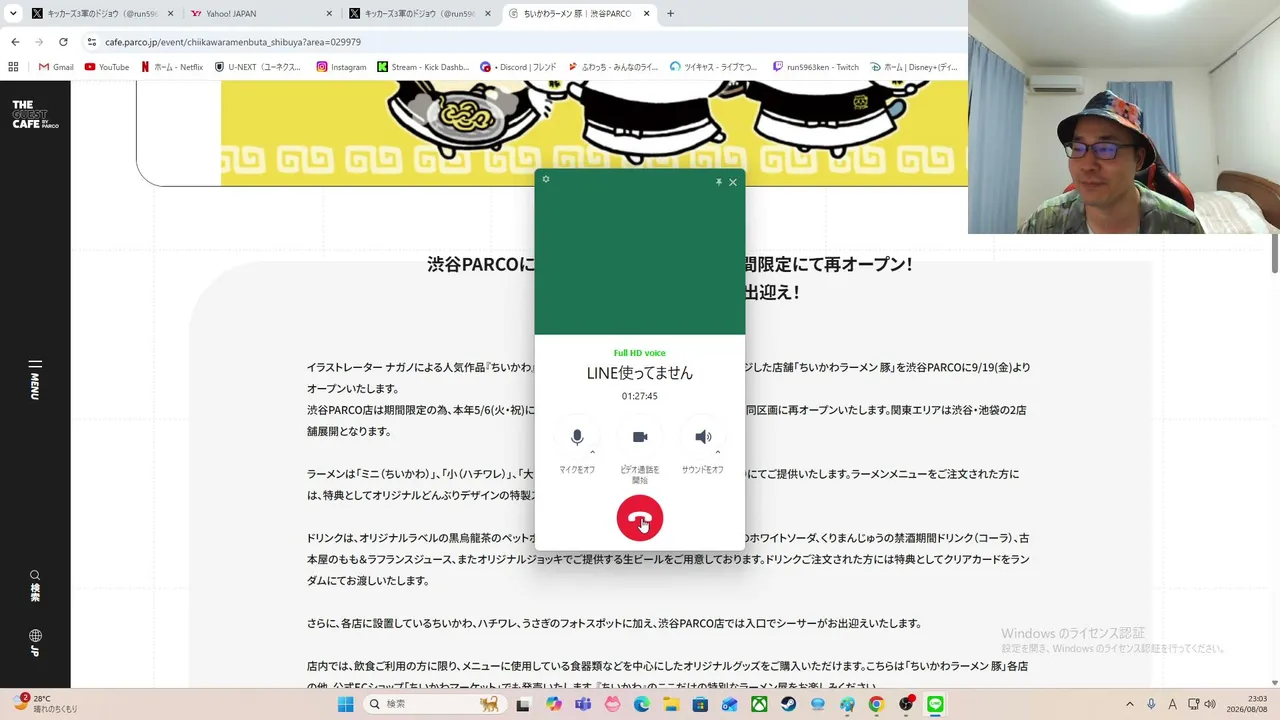Open the ツイキャス bookmark
Image resolution: width=1280 pixels, height=720 pixels.
714,67
